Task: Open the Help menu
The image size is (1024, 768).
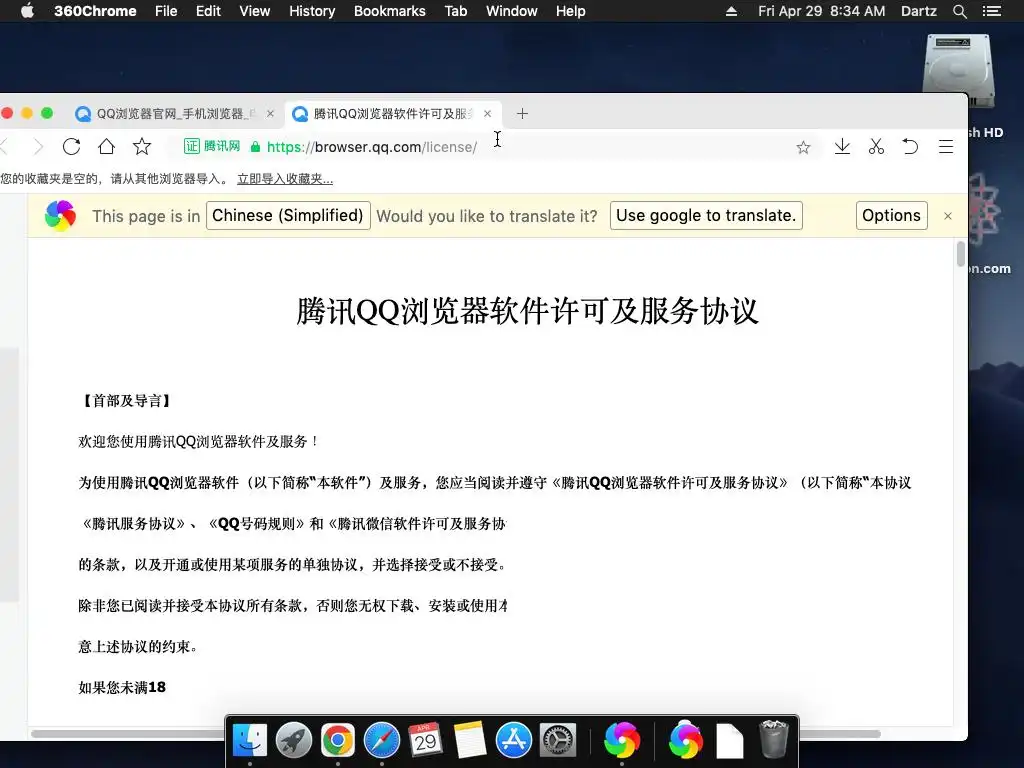Action: click(571, 11)
